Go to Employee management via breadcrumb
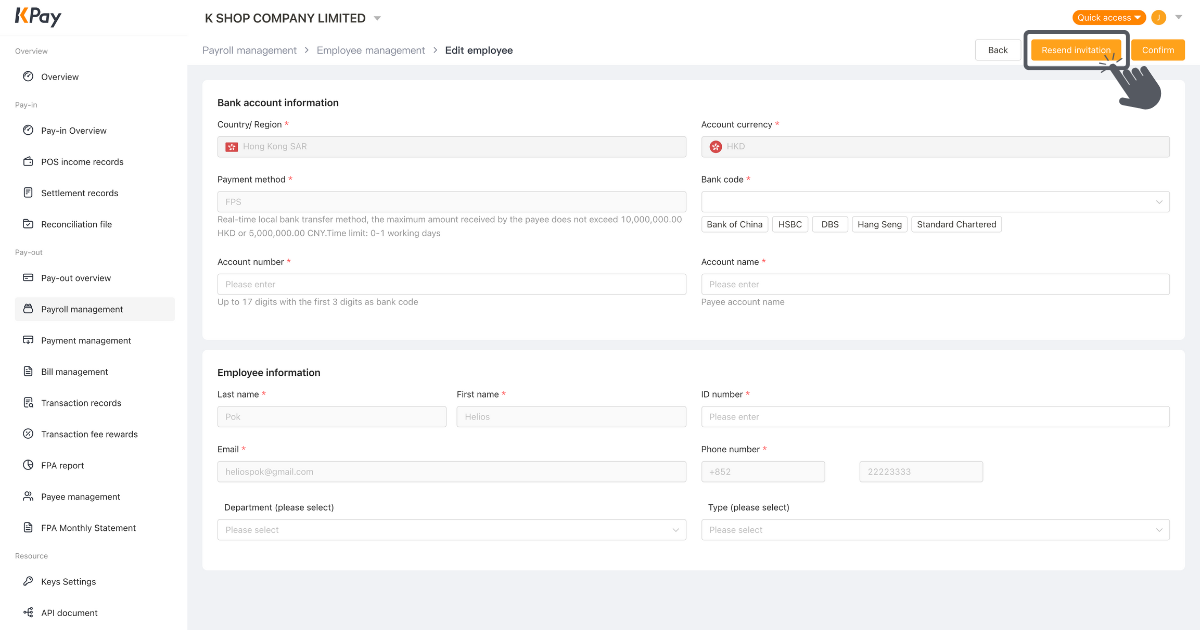The height and width of the screenshot is (630, 1200). click(x=370, y=49)
